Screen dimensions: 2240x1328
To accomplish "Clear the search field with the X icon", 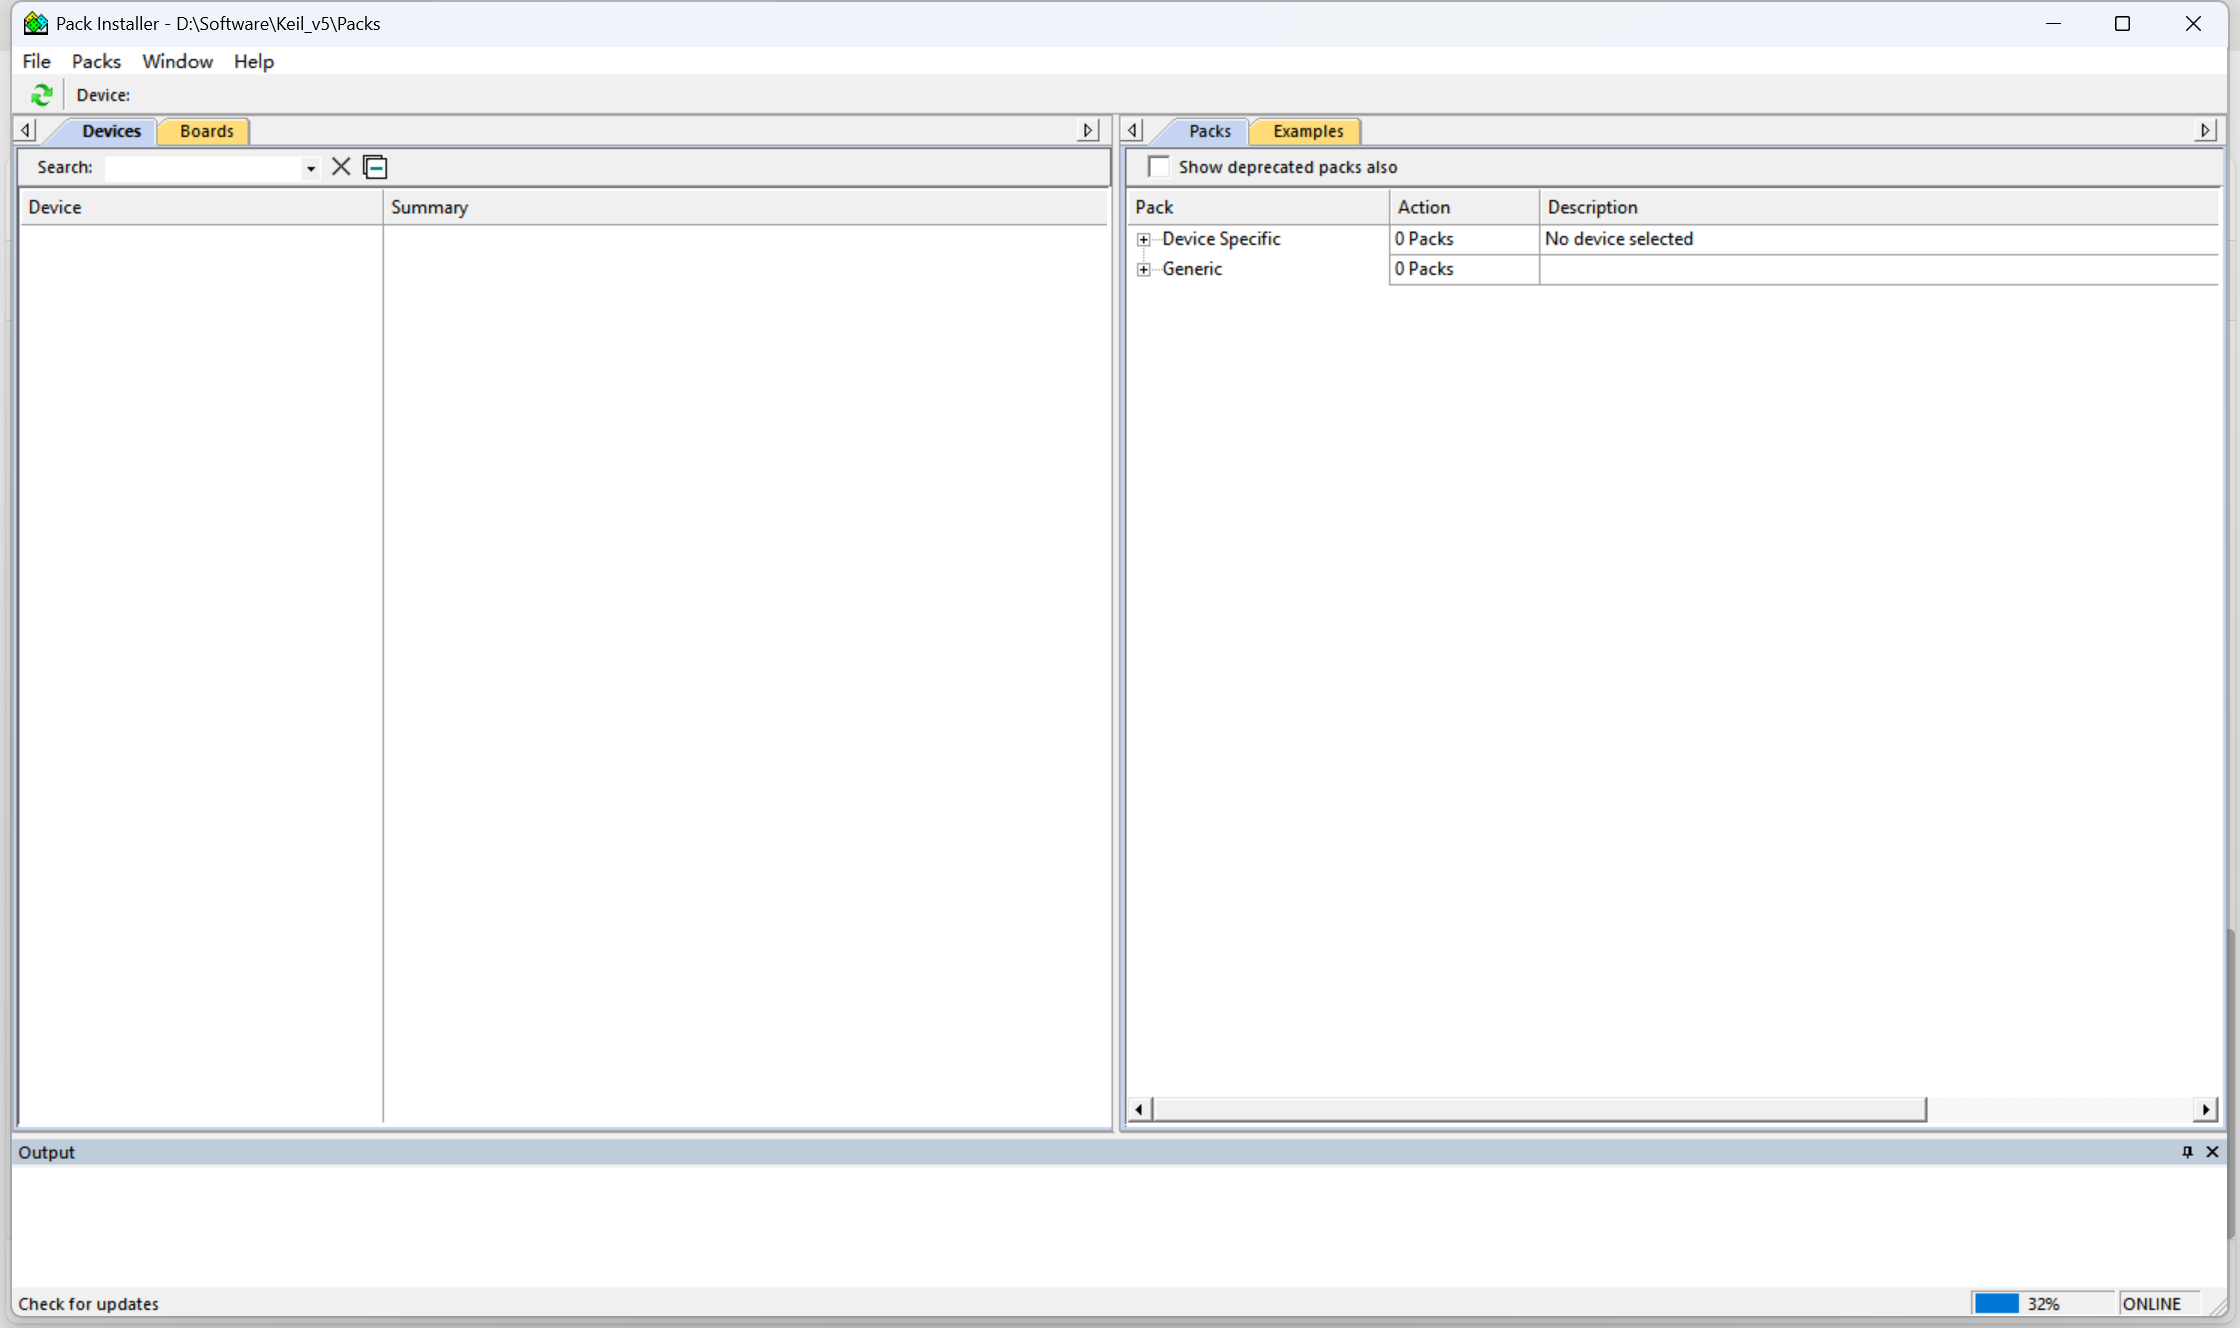I will pos(341,167).
